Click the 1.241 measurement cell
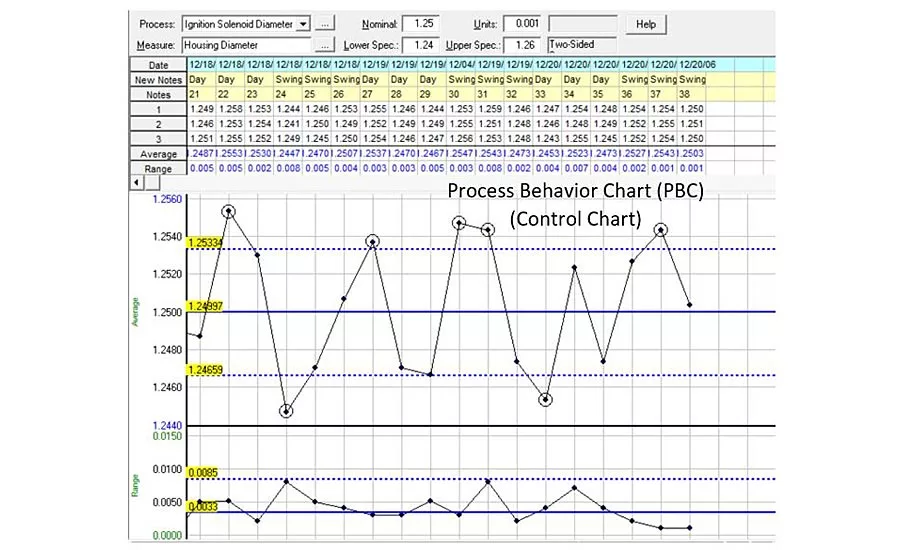Image resolution: width=900 pixels, height=550 pixels. pyautogui.click(x=289, y=123)
